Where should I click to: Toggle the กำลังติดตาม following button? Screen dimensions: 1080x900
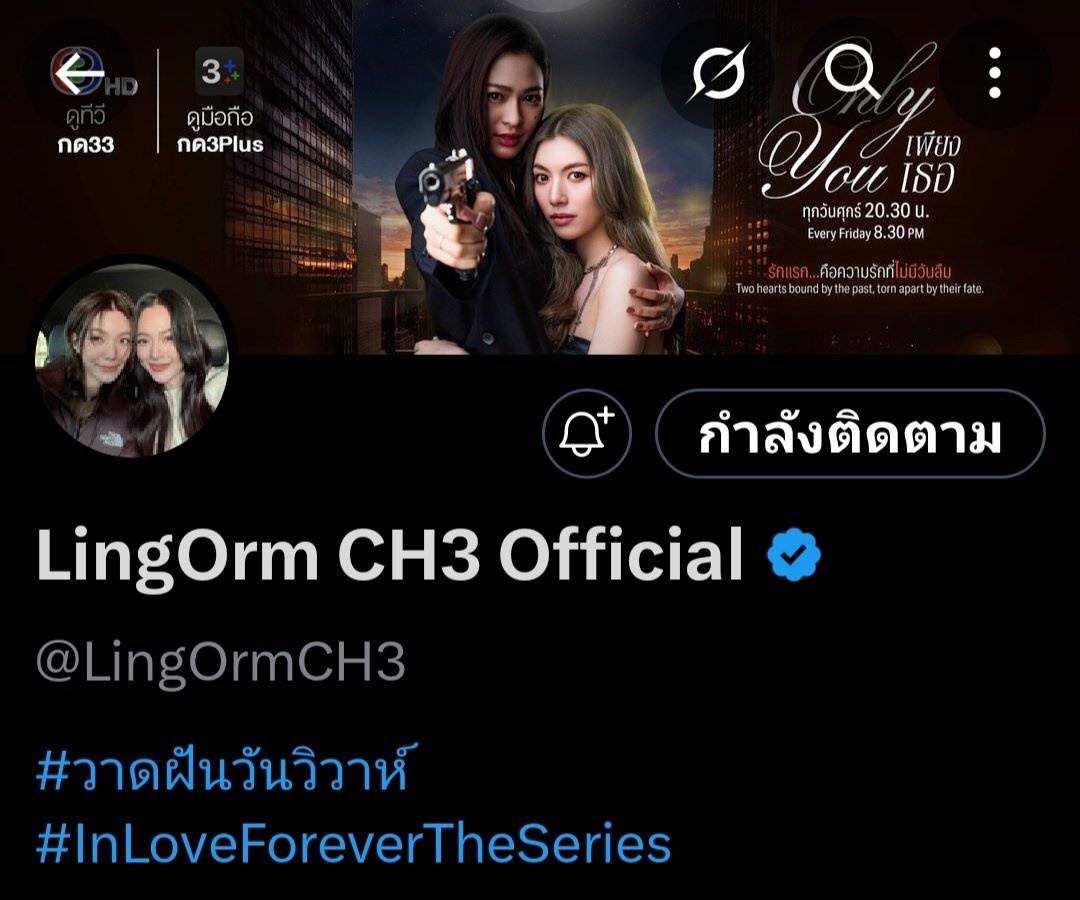click(x=850, y=434)
